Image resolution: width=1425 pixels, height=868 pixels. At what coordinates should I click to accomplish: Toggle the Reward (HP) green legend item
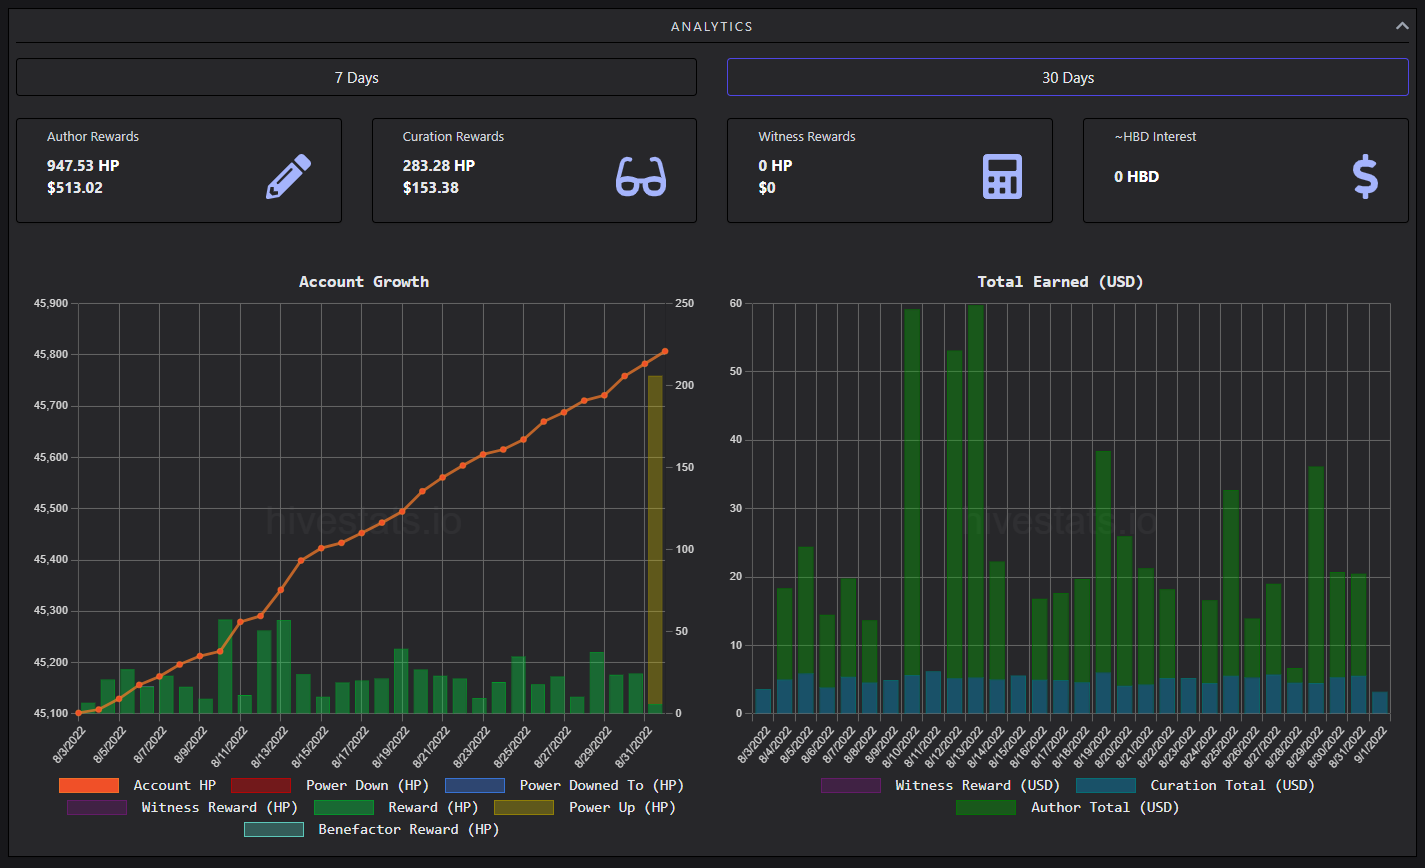[x=396, y=807]
